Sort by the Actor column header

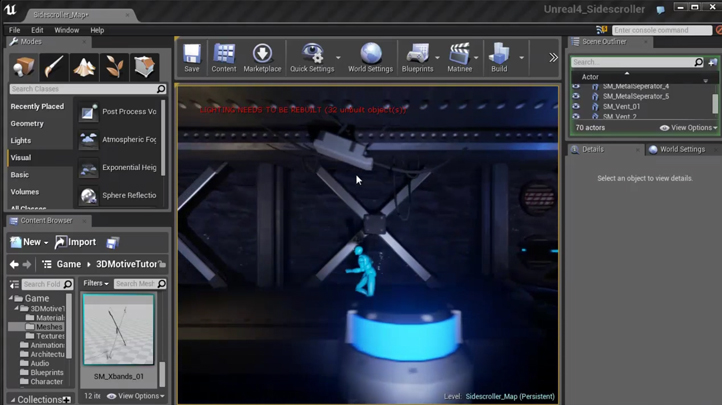590,77
